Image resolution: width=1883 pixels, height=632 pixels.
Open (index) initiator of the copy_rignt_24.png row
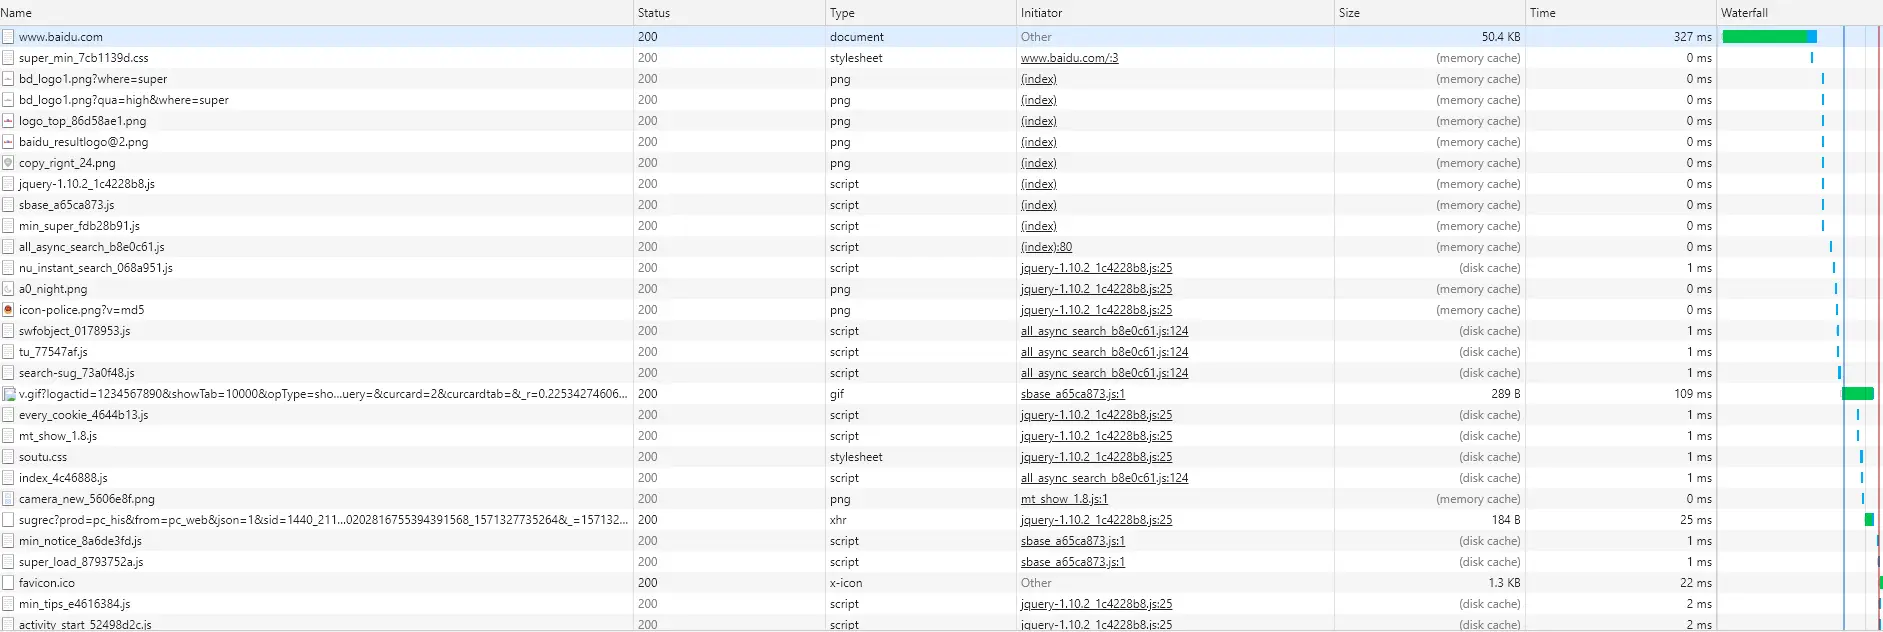pos(1038,163)
